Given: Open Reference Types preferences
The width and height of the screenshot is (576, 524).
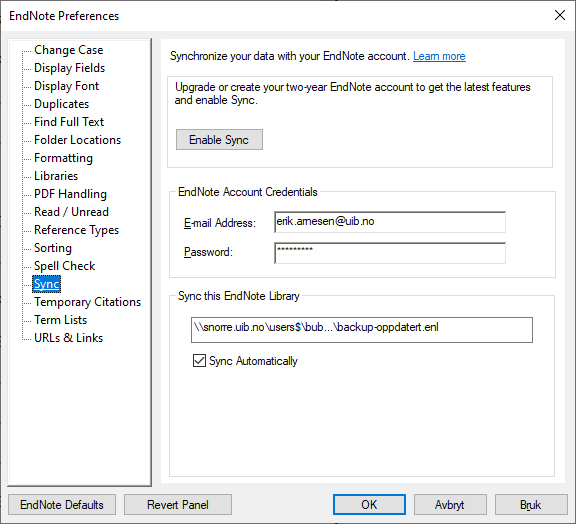Looking at the screenshot, I should [76, 230].
